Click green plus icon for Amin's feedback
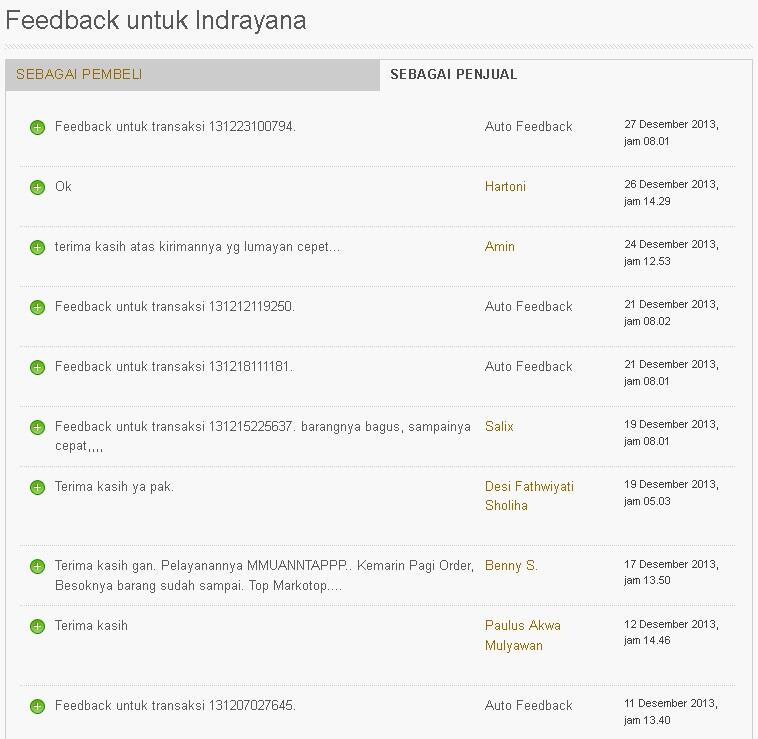Viewport: 758px width, 739px height. pos(37,247)
